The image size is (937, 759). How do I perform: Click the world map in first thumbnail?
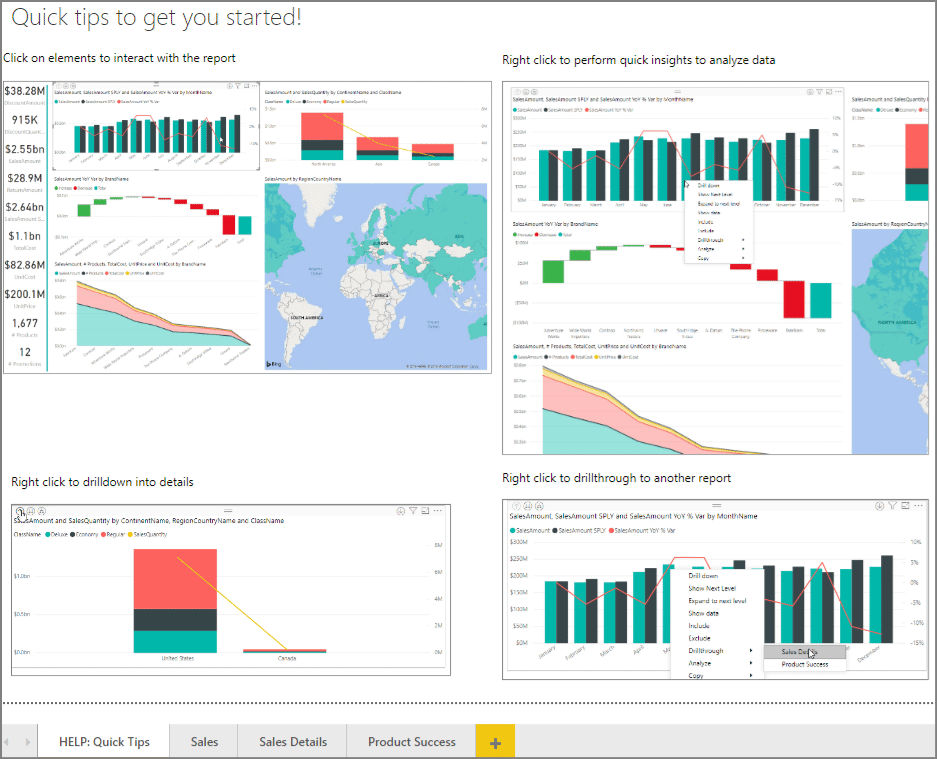coord(376,277)
